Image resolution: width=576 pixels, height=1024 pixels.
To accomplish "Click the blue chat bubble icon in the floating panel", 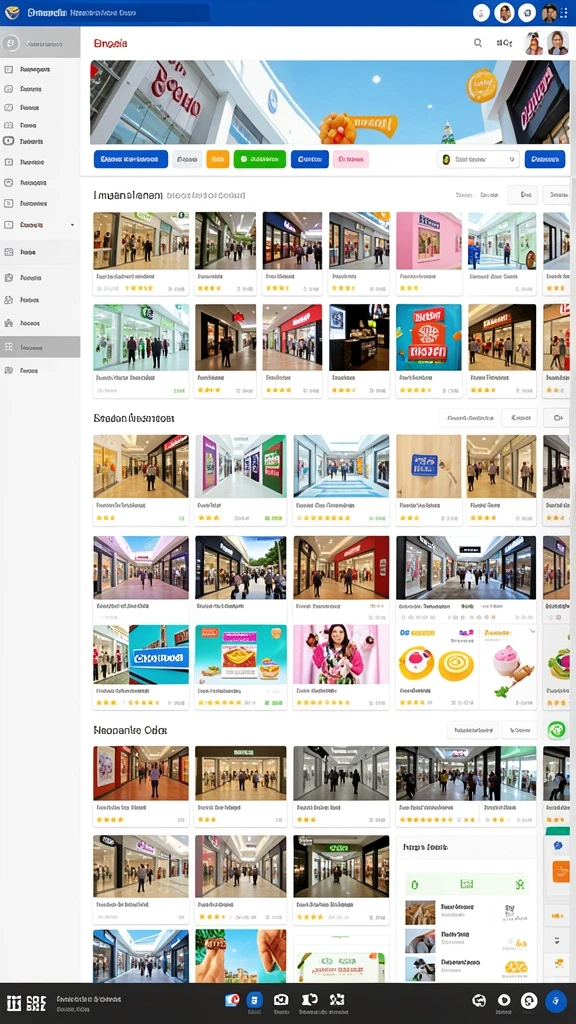I will coord(558,845).
